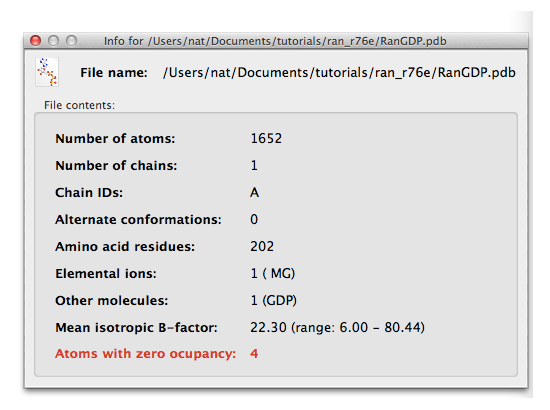This screenshot has height=410, width=550.
Task: Click the 'Elemental ions:' label
Action: point(106,274)
